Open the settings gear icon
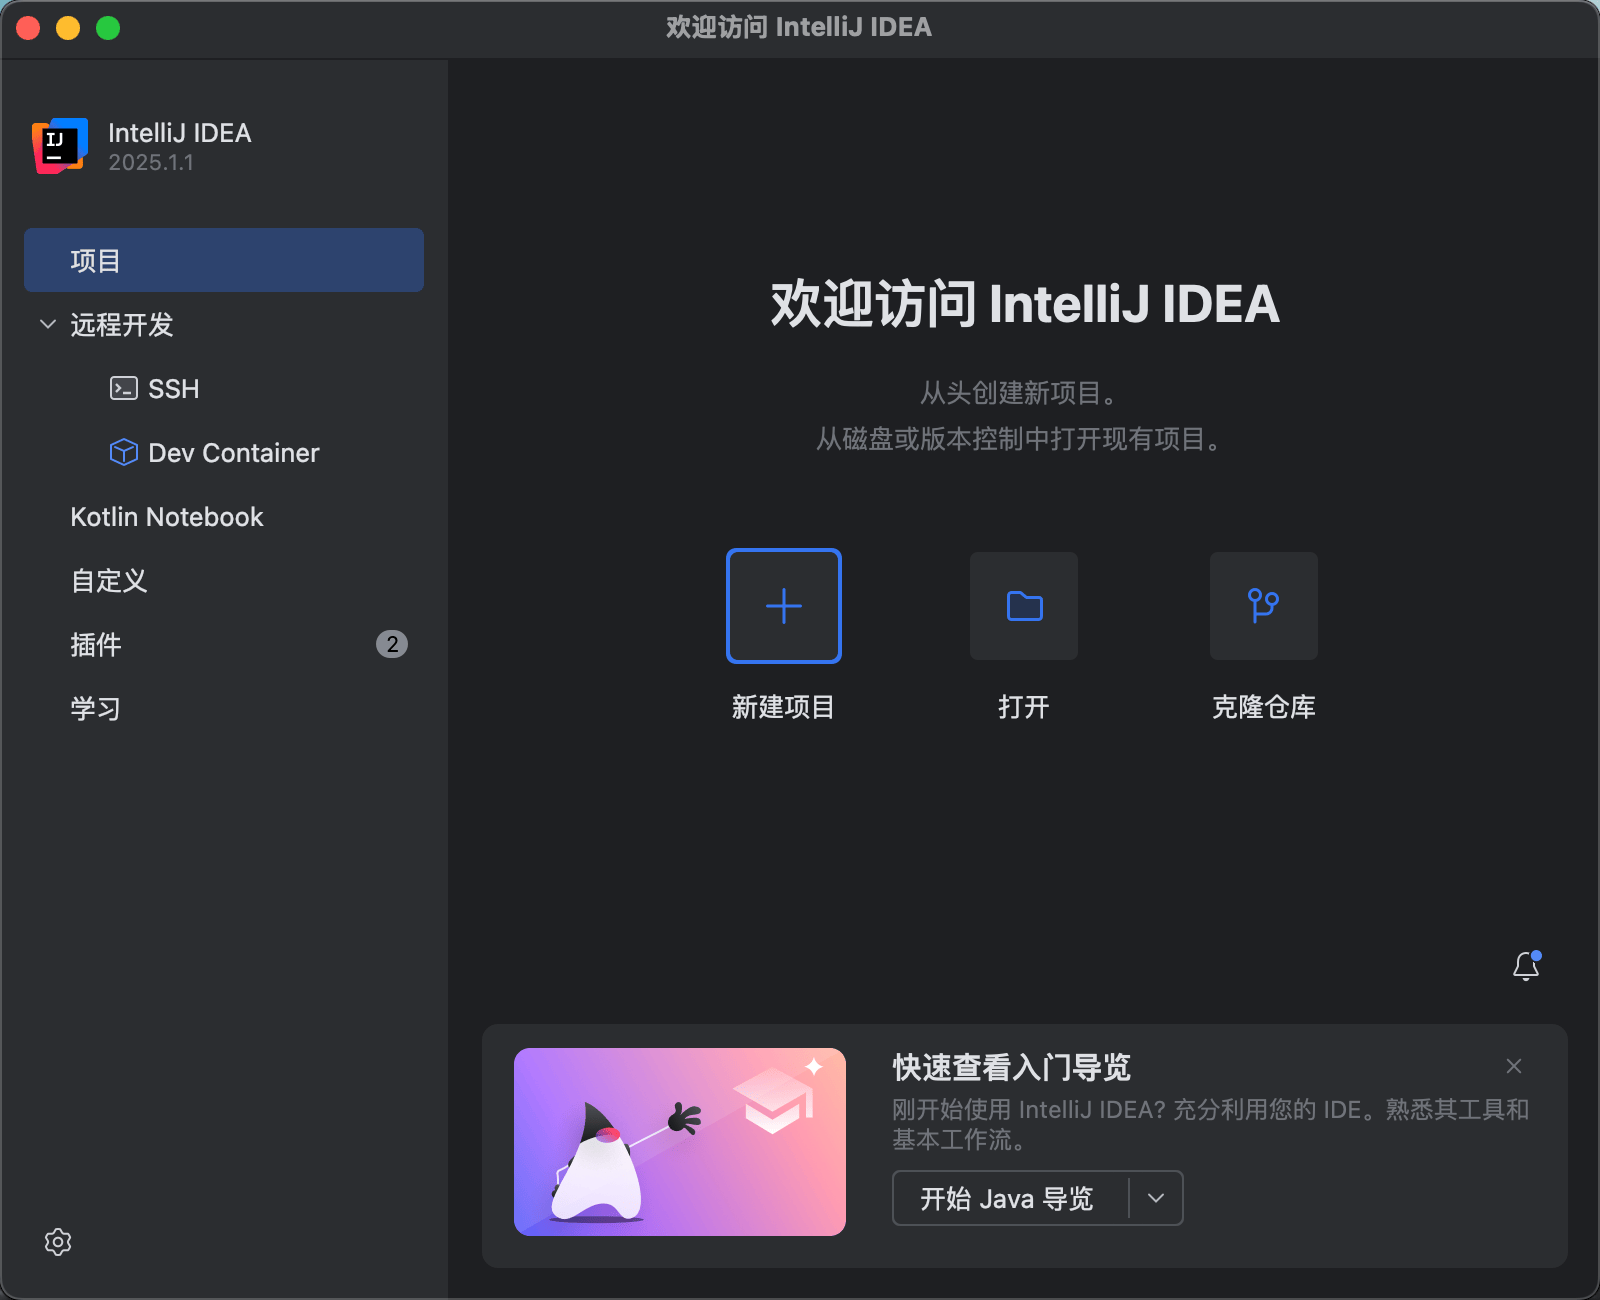This screenshot has height=1300, width=1600. point(58,1242)
